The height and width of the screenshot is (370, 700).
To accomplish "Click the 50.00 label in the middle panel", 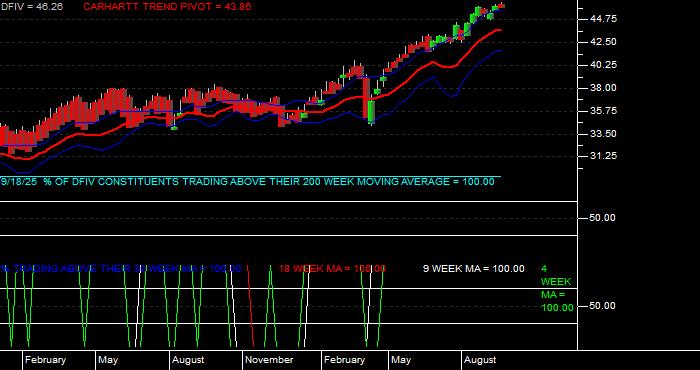I will (x=603, y=218).
